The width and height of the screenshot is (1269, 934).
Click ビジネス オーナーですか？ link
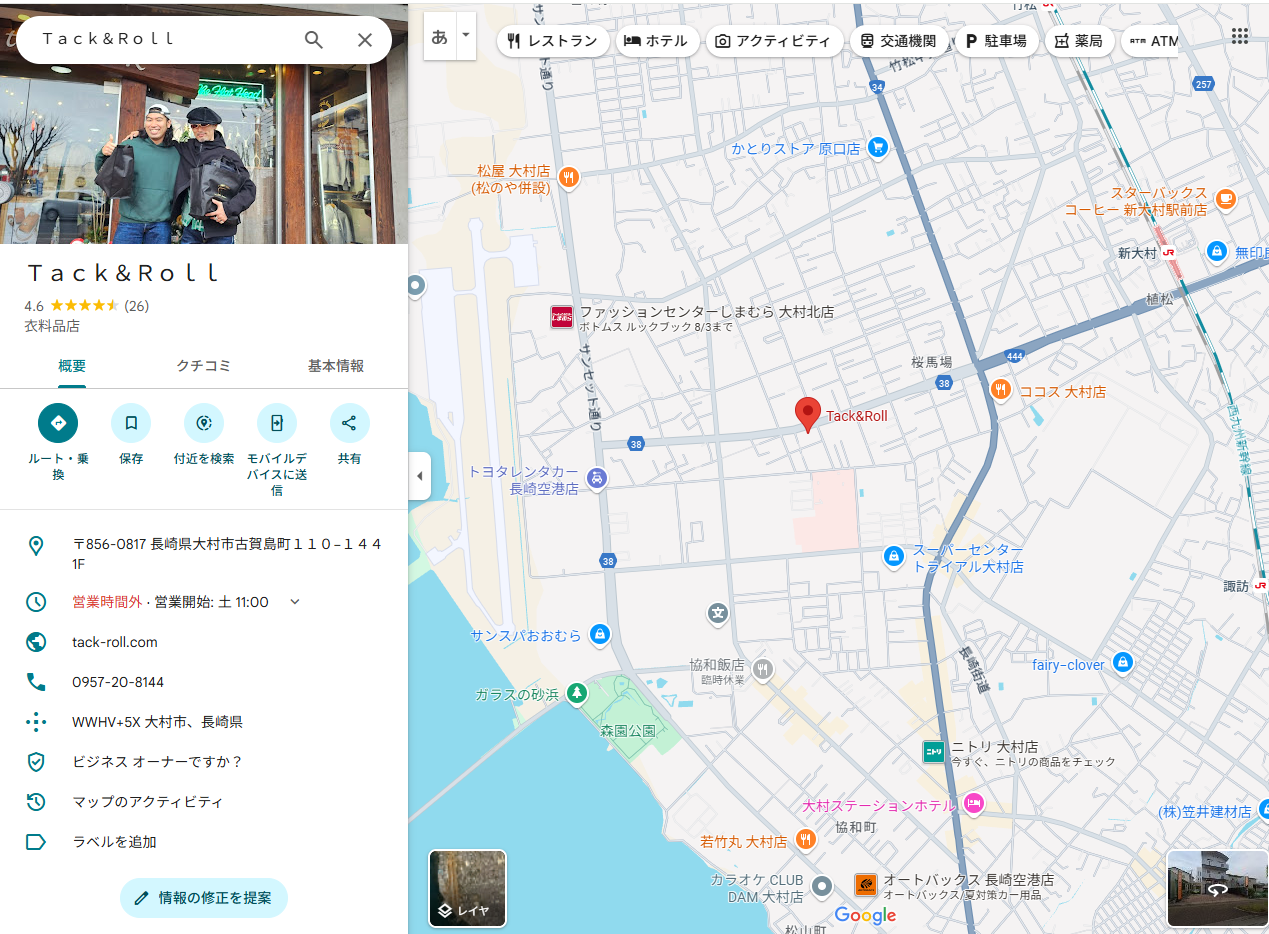pos(157,762)
